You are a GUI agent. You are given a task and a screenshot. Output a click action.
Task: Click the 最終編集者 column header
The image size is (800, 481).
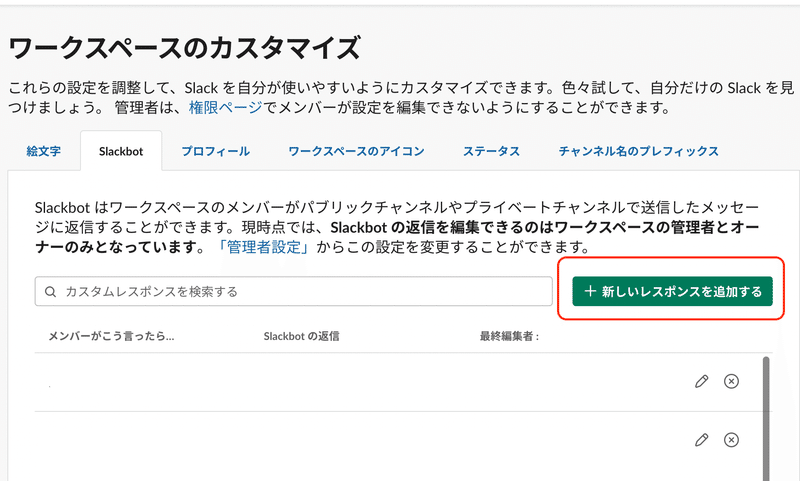509,336
